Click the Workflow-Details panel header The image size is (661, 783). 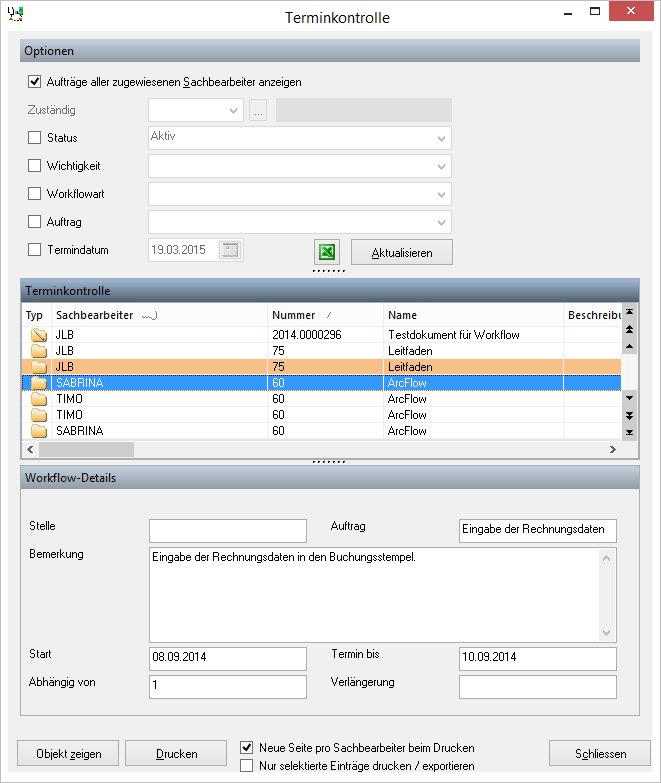coord(330,477)
